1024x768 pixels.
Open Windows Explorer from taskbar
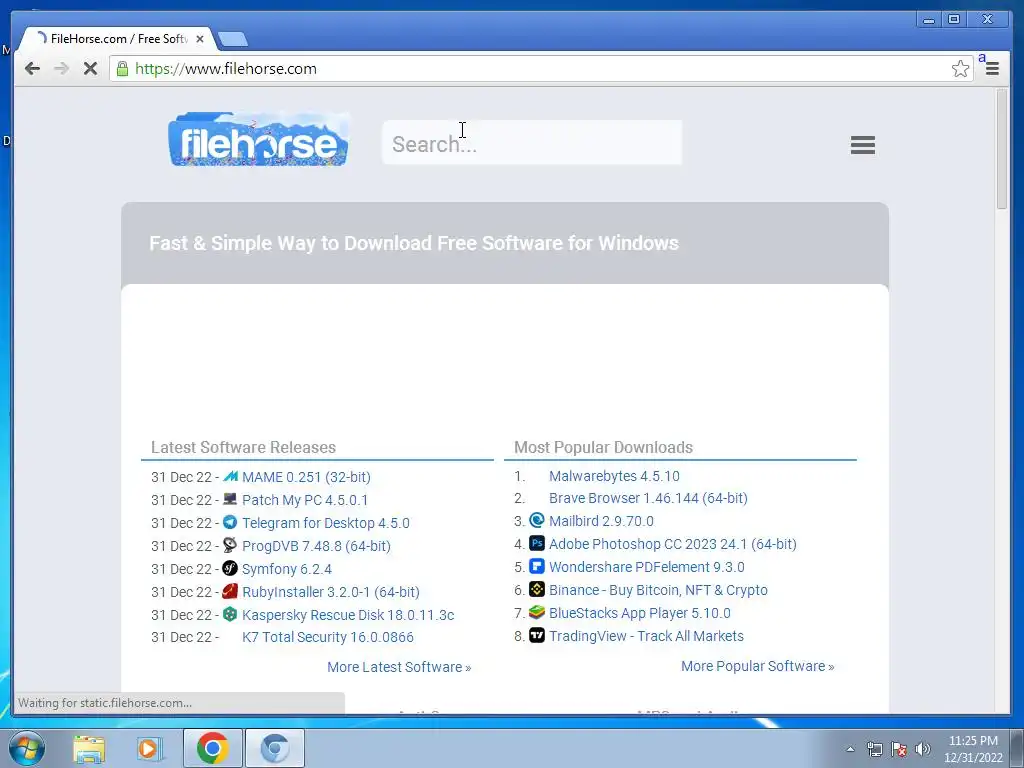pos(89,748)
